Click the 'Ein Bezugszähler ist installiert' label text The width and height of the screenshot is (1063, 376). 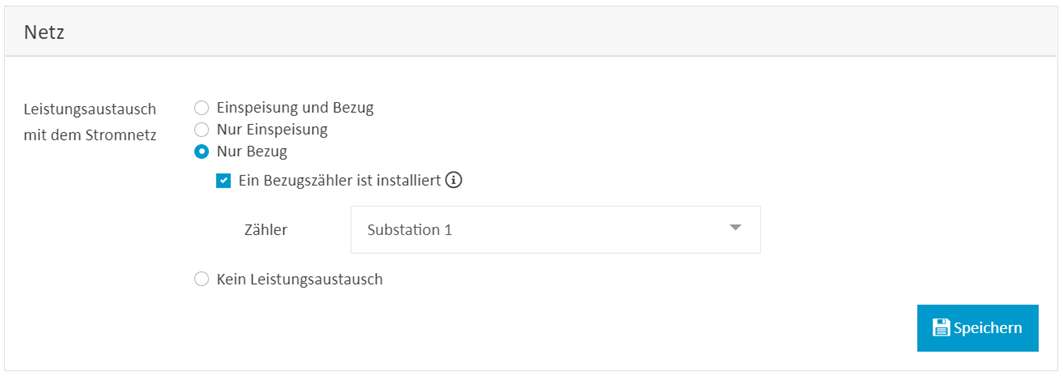pyautogui.click(x=340, y=181)
